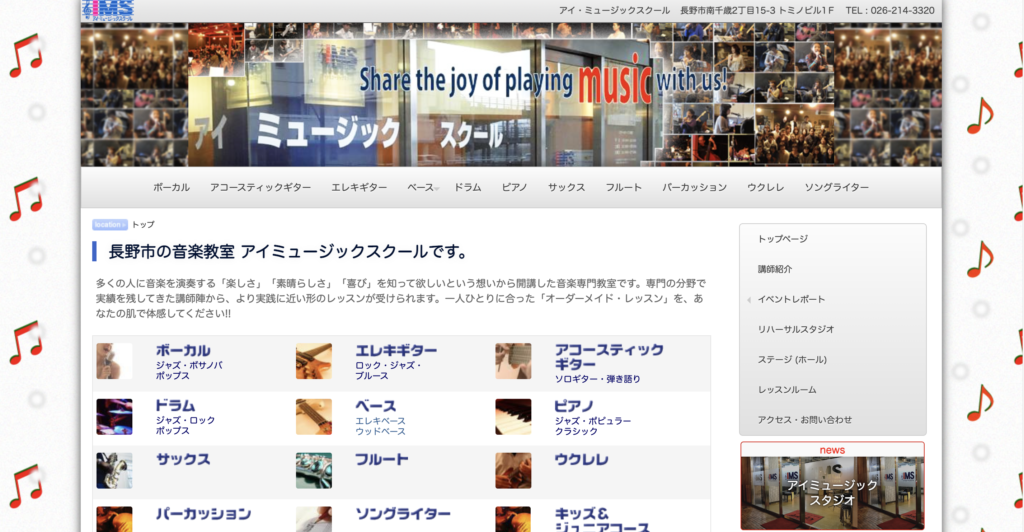This screenshot has width=1024, height=532.
Task: Click the ピアノ keyboard thumbnail
Action: (513, 416)
